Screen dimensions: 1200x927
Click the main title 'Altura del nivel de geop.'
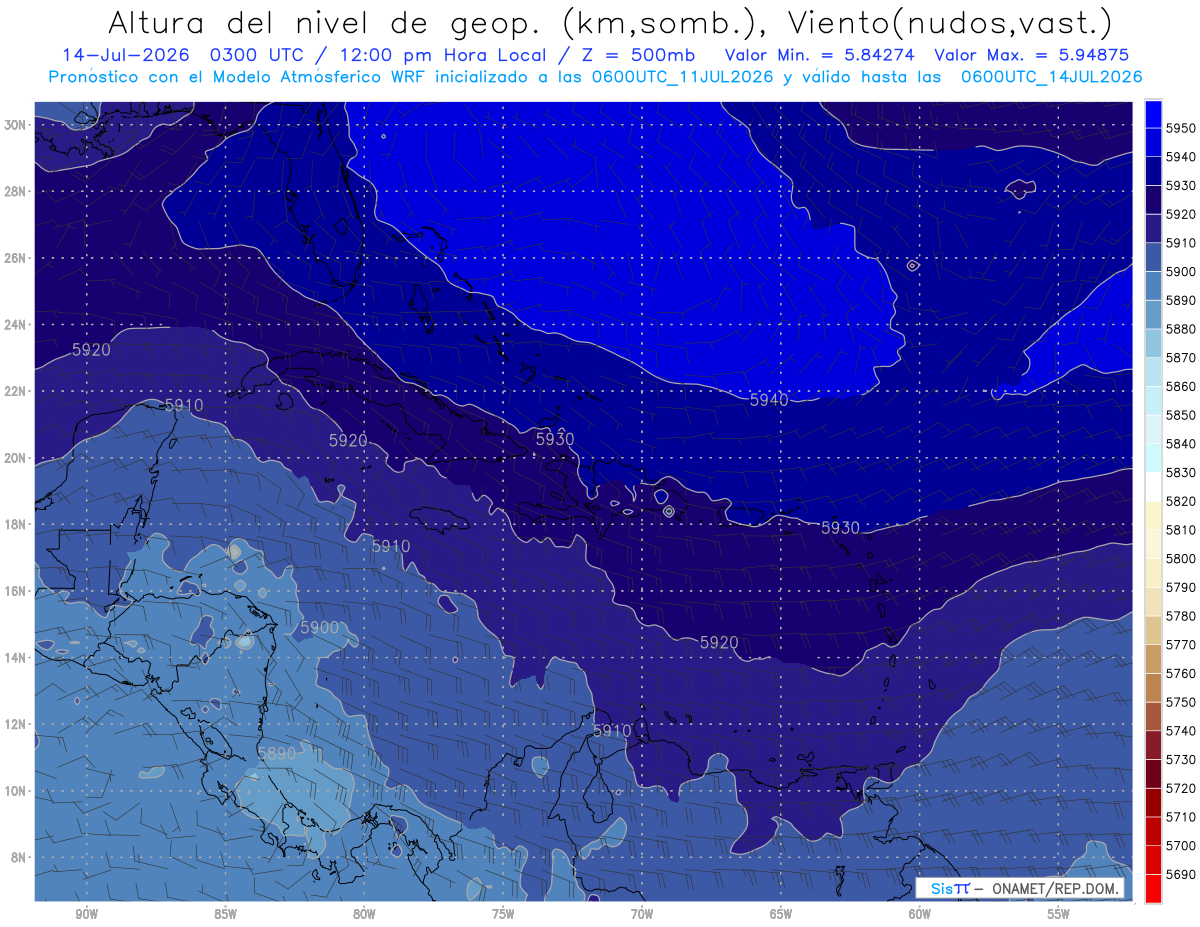325,22
